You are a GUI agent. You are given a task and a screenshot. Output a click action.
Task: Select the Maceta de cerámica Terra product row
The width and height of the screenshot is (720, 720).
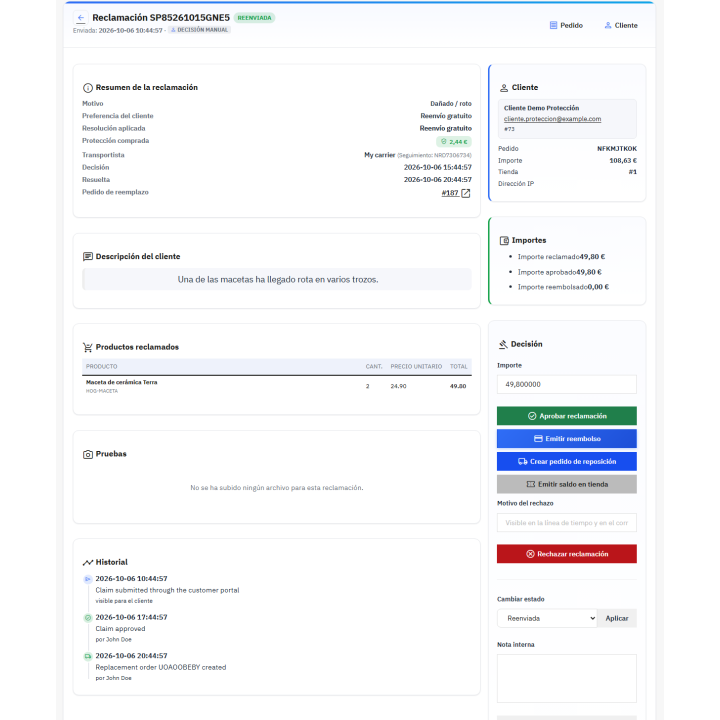click(277, 386)
